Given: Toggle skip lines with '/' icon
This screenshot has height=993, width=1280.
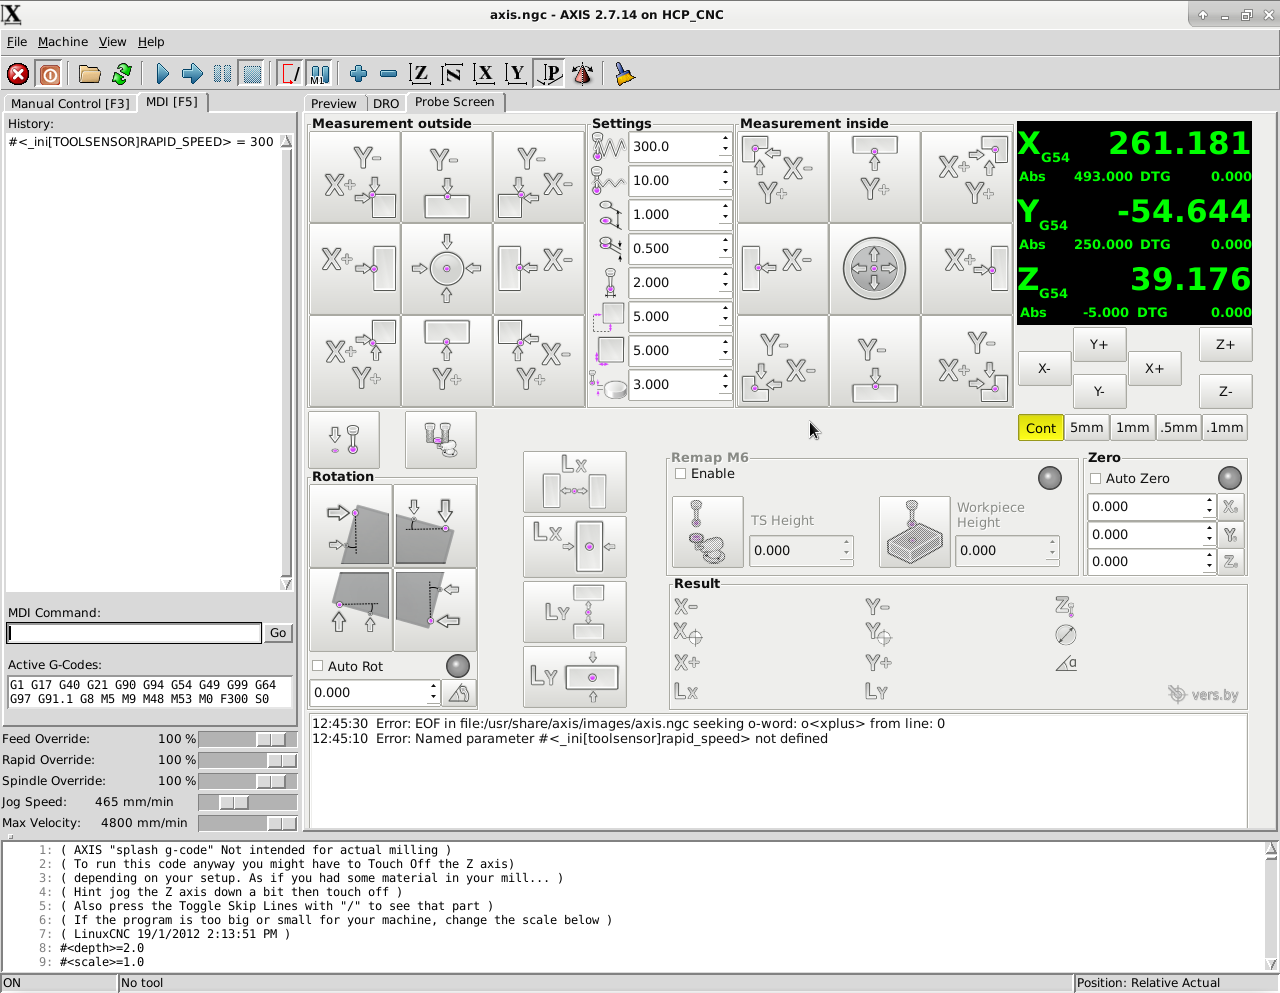Looking at the screenshot, I should [290, 74].
